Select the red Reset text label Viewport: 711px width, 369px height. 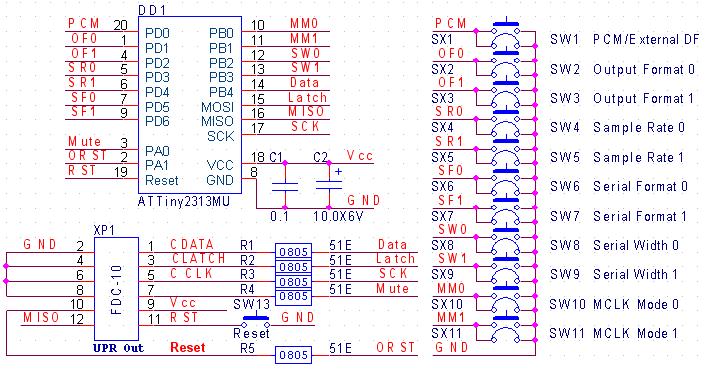[187, 348]
